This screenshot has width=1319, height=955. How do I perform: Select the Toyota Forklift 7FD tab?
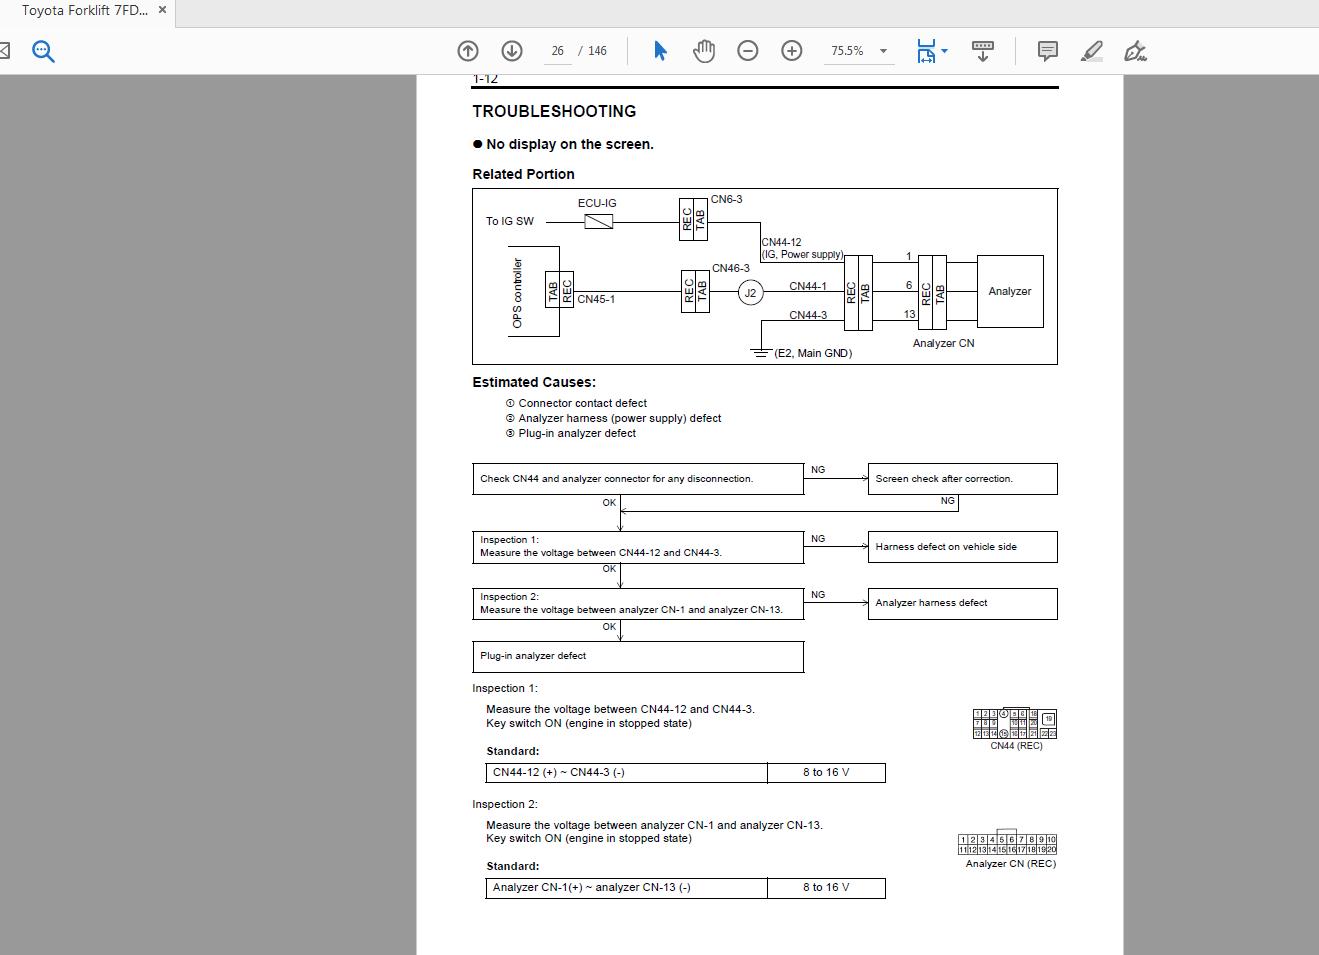[x=85, y=10]
